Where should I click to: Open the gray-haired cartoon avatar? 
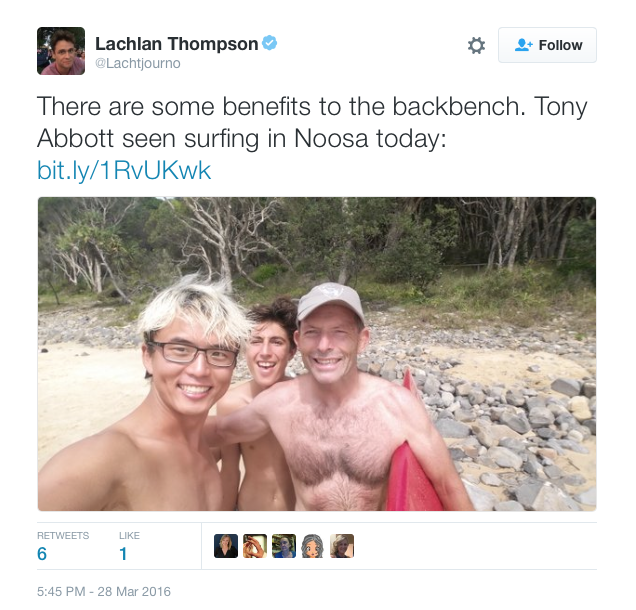point(313,546)
